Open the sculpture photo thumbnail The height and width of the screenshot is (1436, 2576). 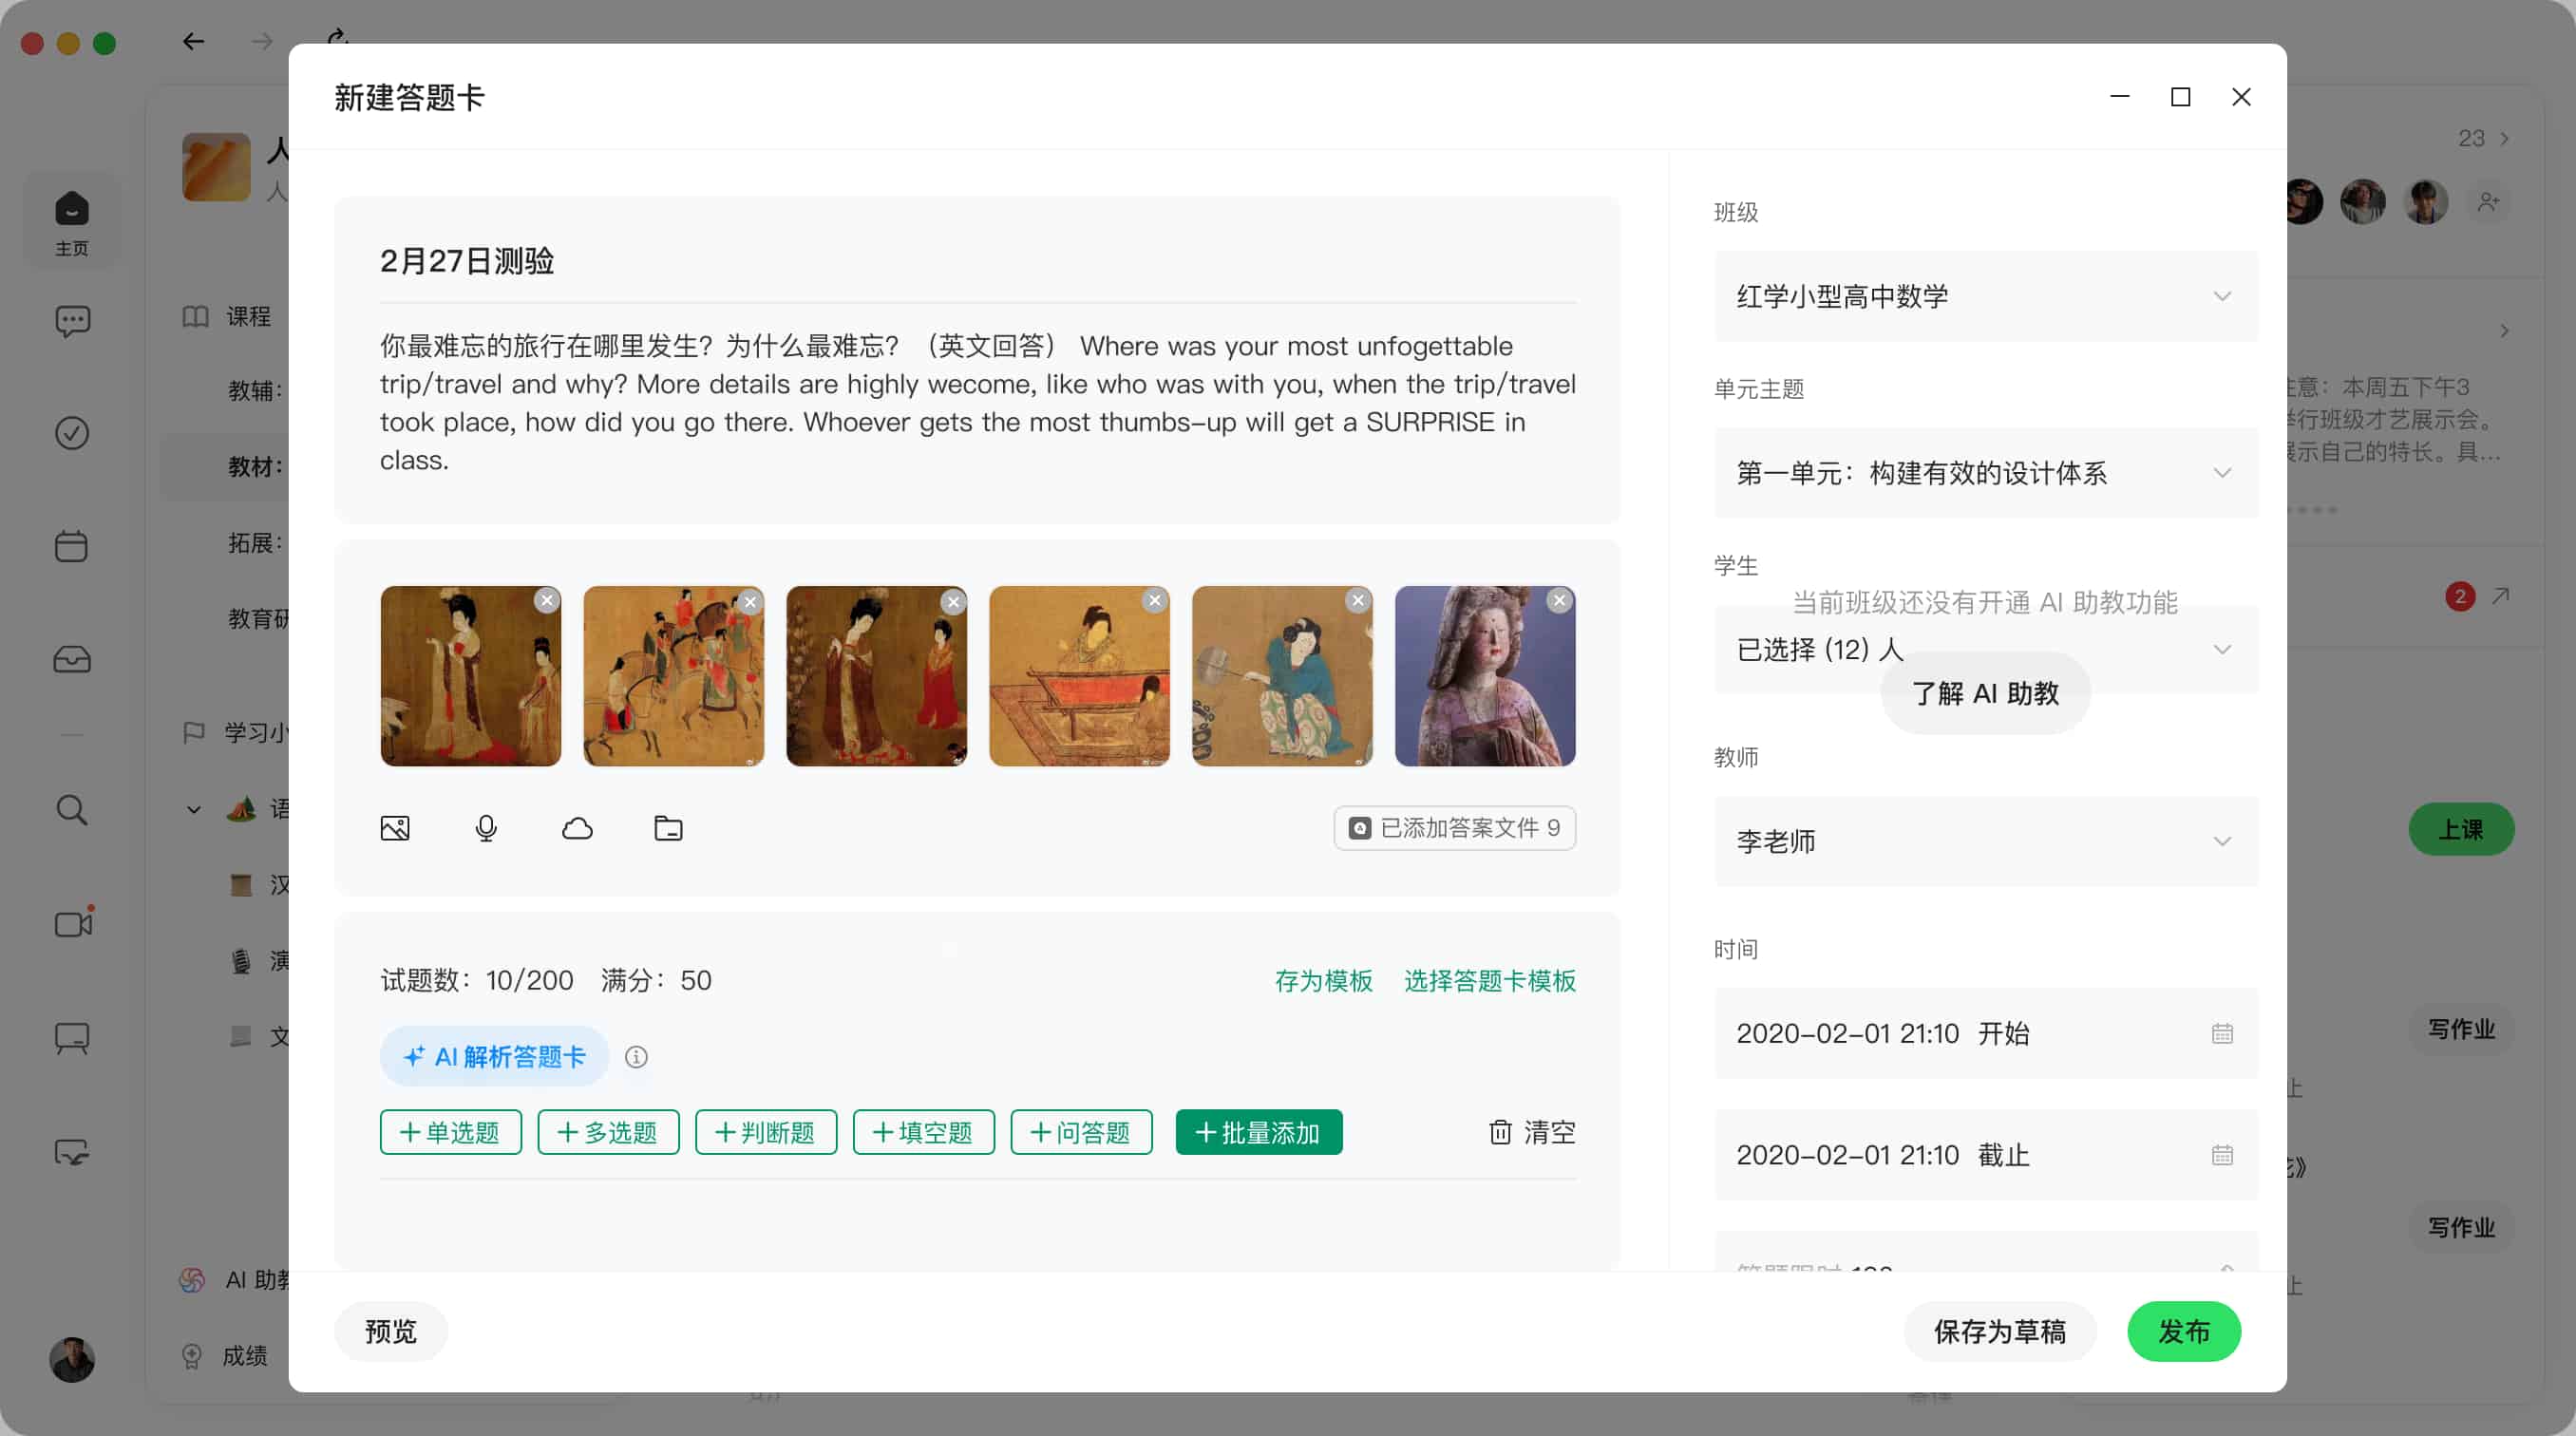[1485, 676]
